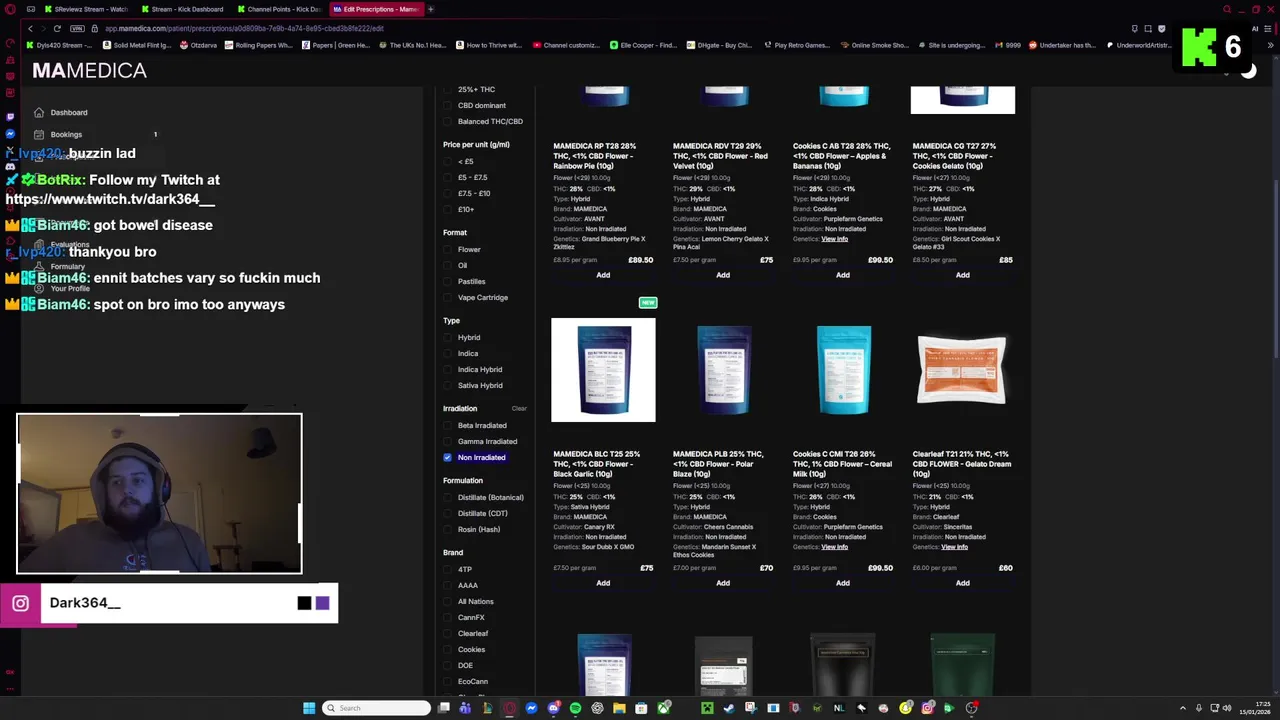Open Instagram icon in taskbar
Viewport: 1280px width, 720px height.
click(928, 708)
